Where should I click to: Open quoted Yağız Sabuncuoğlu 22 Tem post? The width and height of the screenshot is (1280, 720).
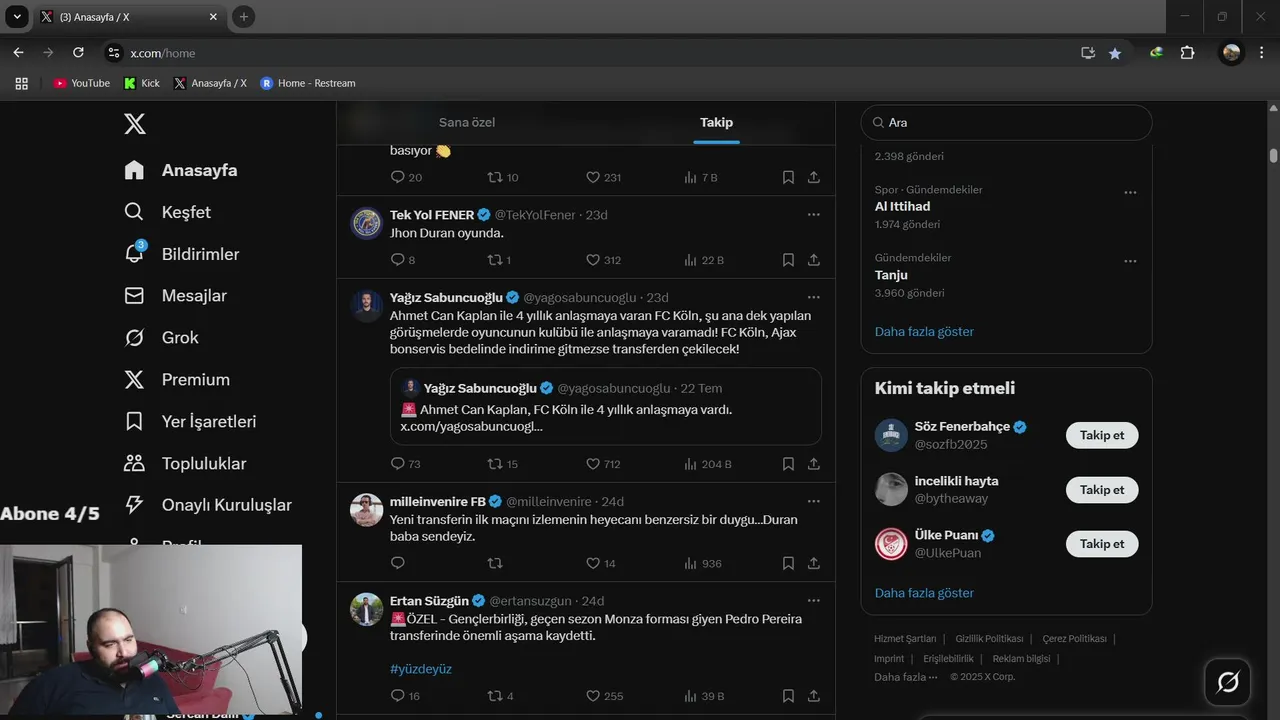pos(605,406)
